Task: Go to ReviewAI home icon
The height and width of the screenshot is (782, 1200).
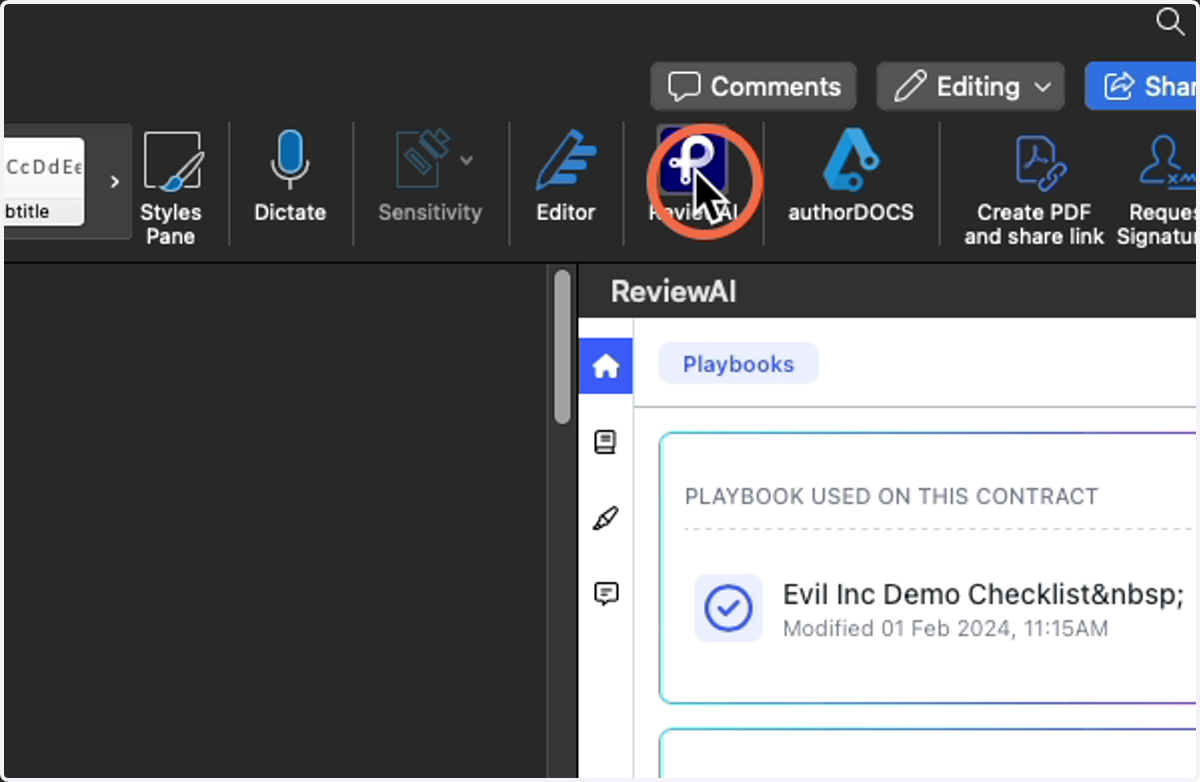Action: click(606, 367)
